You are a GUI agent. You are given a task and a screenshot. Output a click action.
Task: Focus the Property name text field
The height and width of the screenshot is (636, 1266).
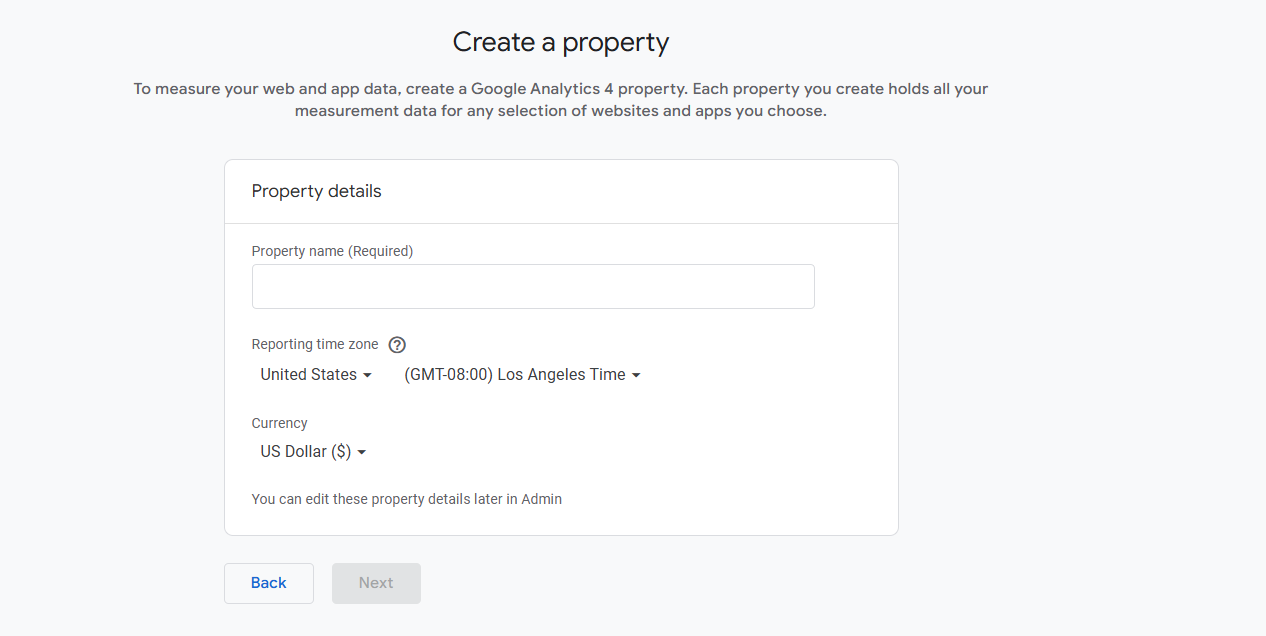click(532, 287)
